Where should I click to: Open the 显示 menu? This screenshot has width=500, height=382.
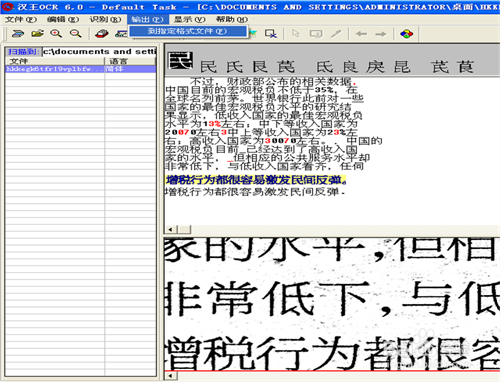tap(189, 19)
